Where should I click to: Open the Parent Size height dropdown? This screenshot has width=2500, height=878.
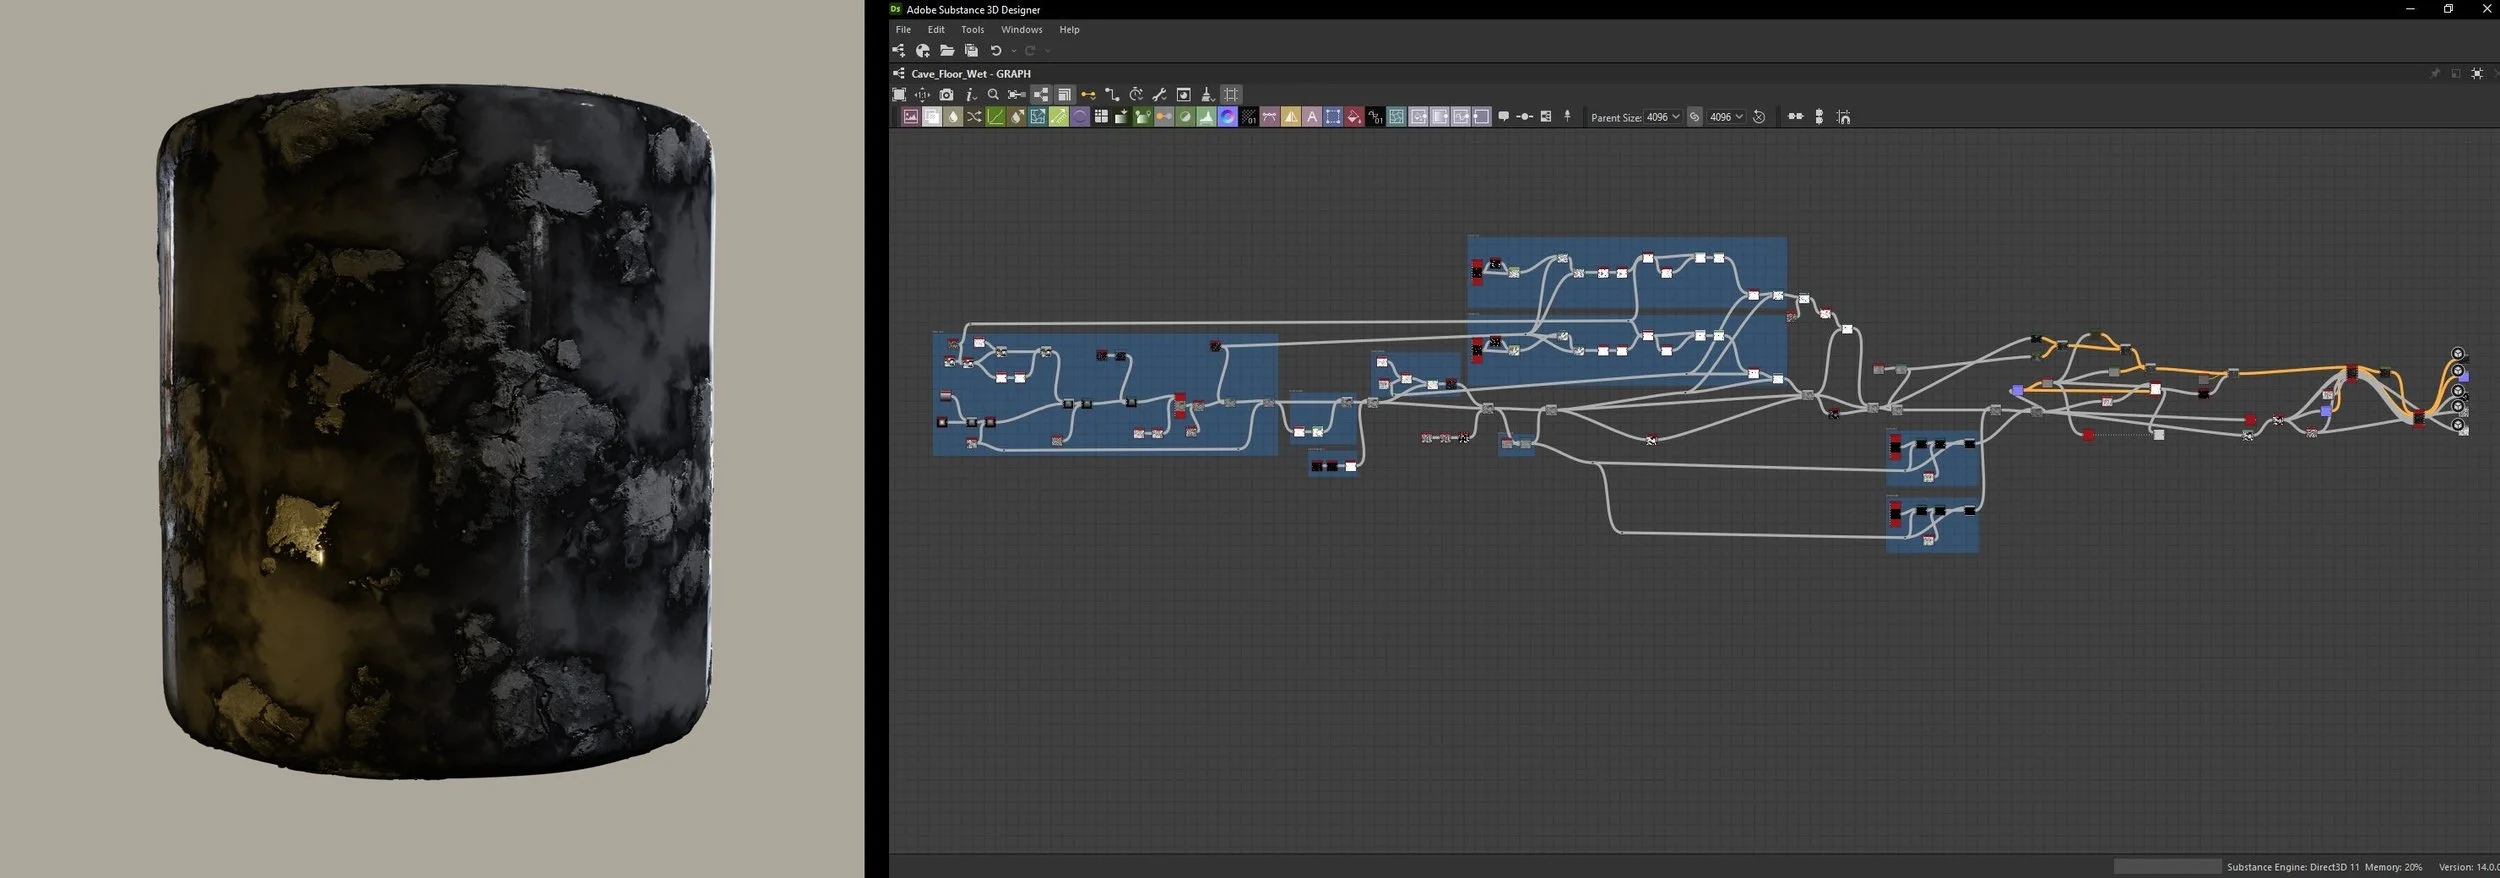coord(1725,117)
